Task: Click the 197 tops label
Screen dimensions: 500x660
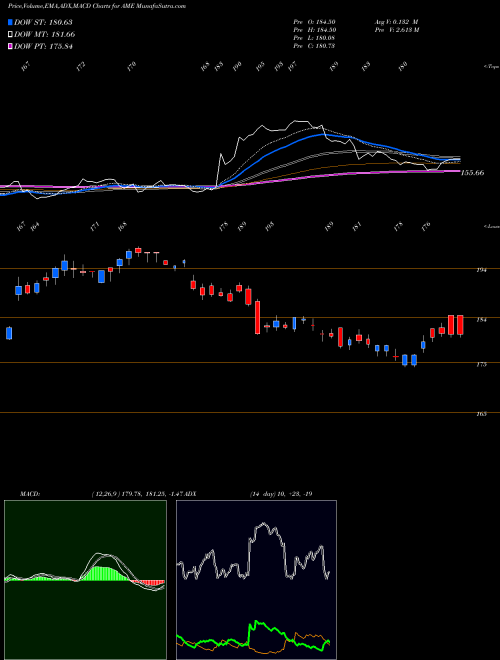Action: 293,66
